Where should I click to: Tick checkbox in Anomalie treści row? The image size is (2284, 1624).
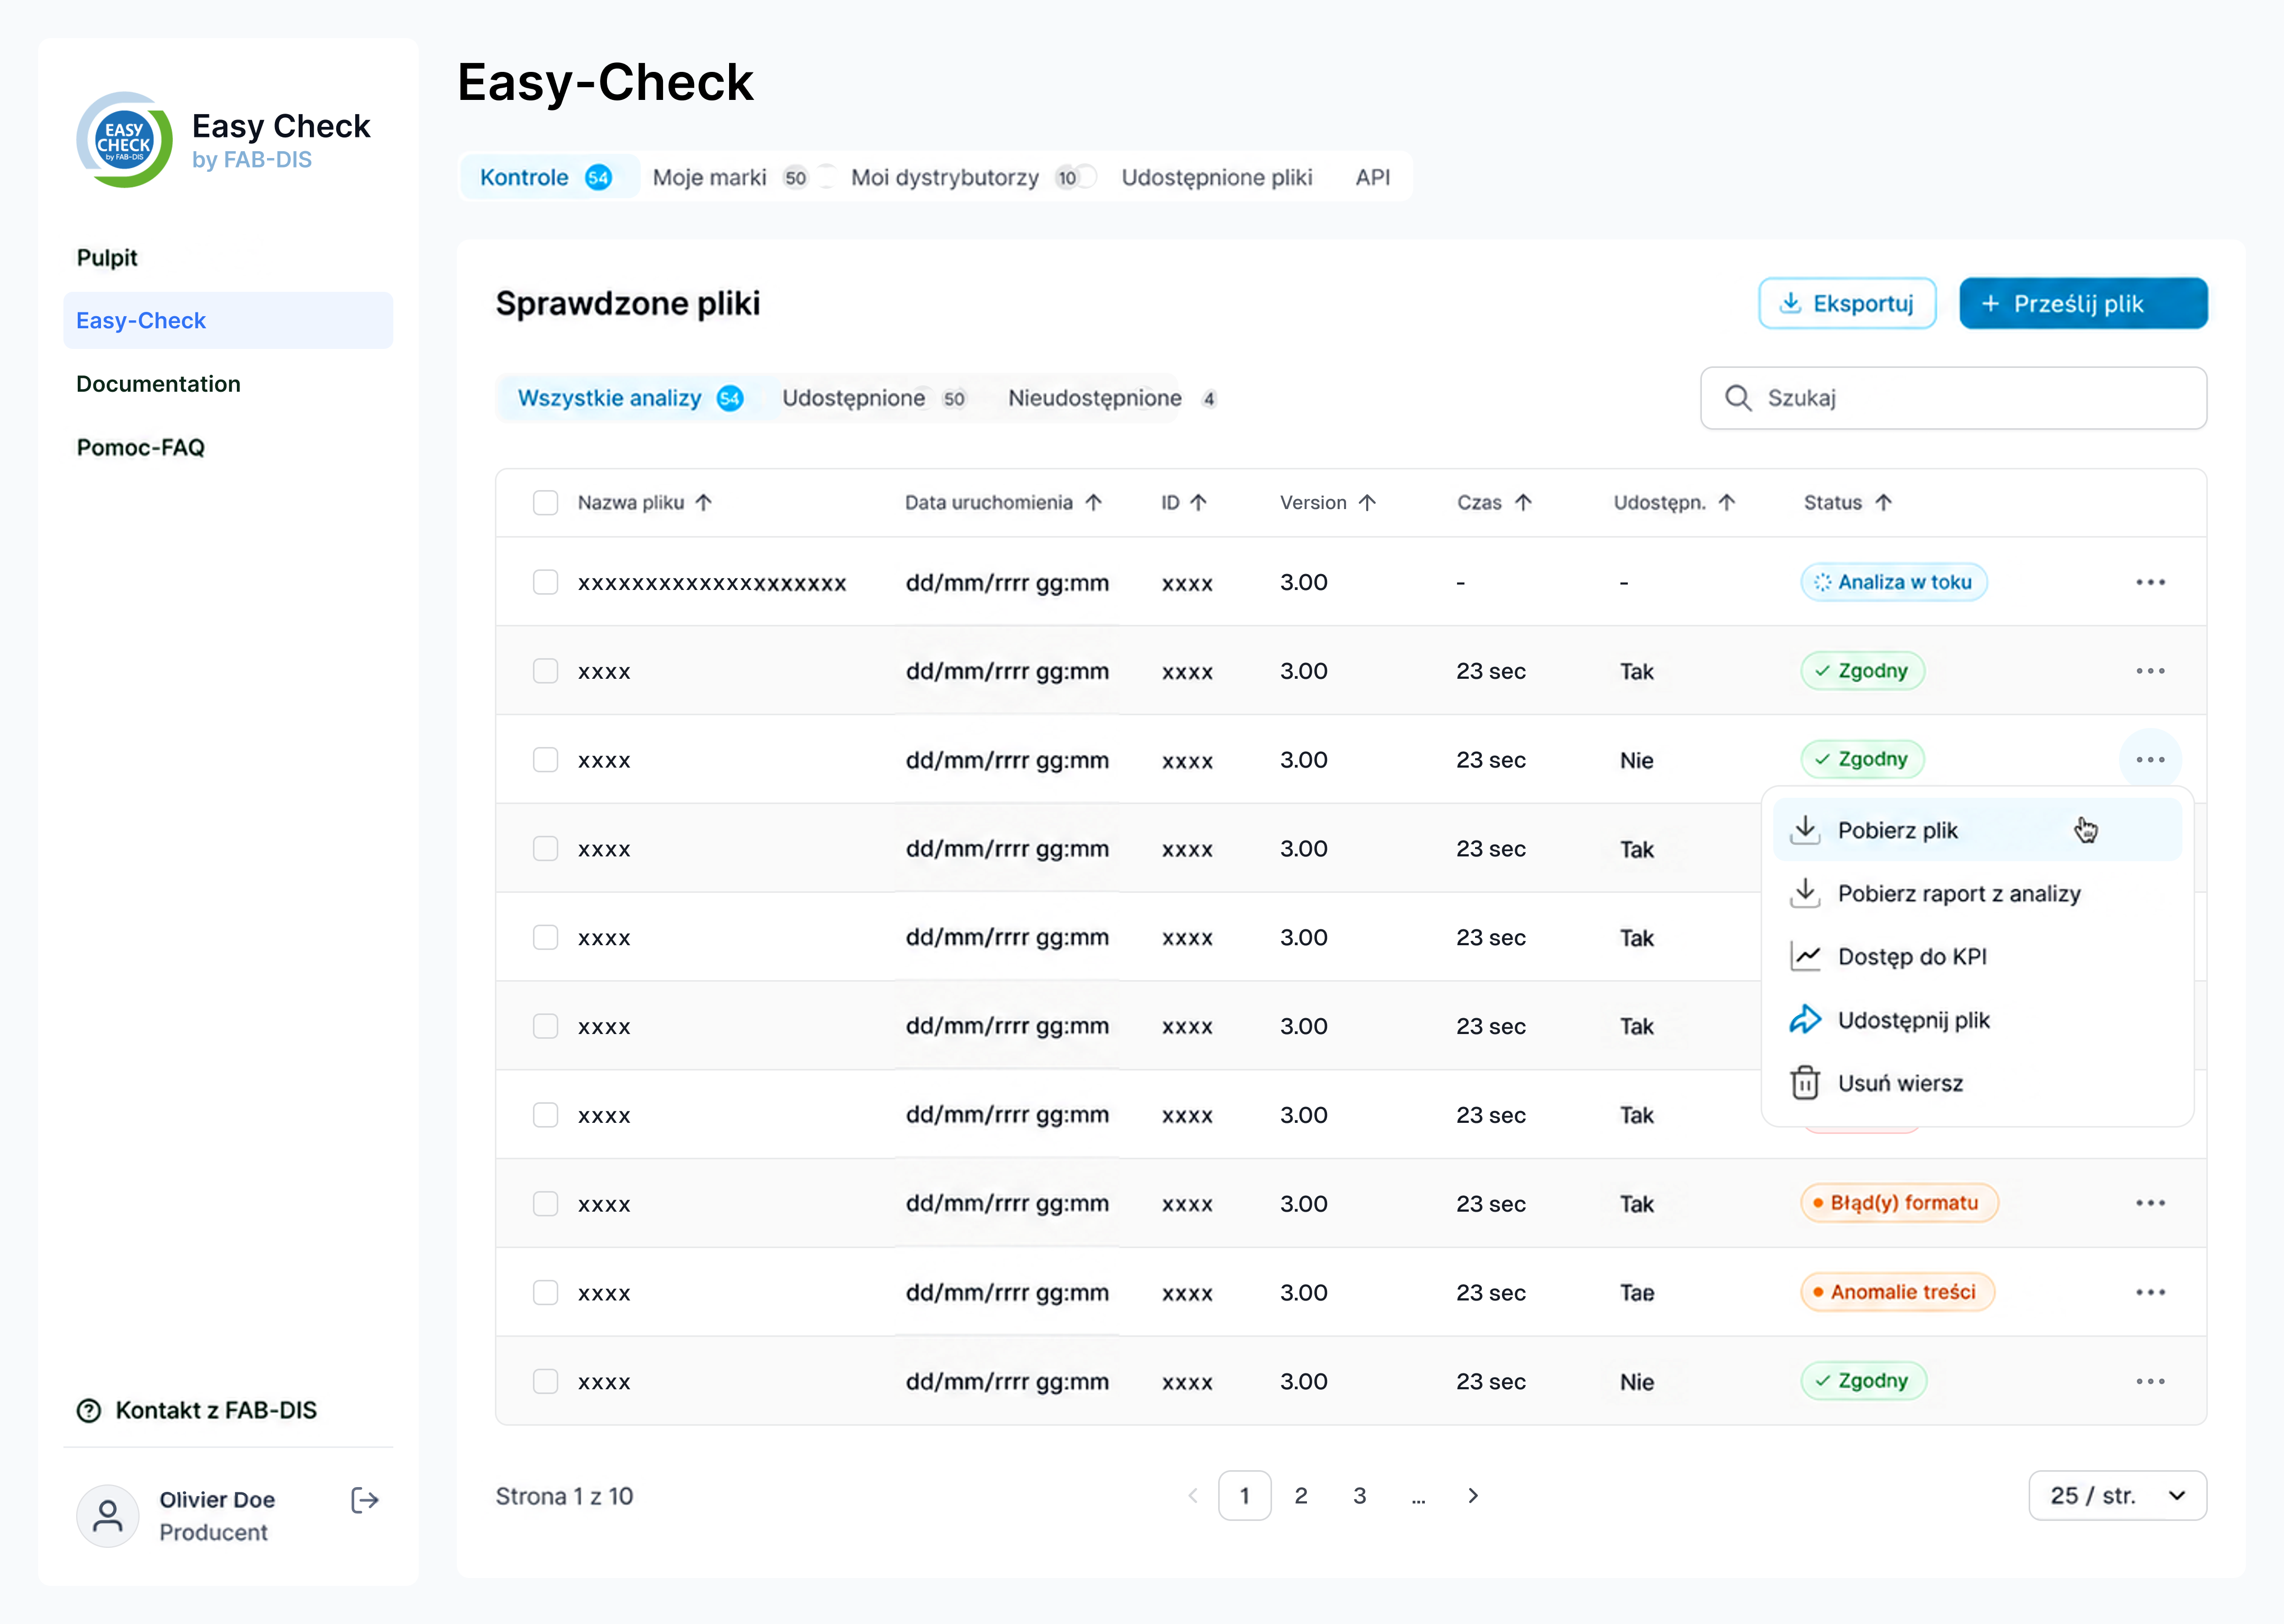coord(546,1293)
